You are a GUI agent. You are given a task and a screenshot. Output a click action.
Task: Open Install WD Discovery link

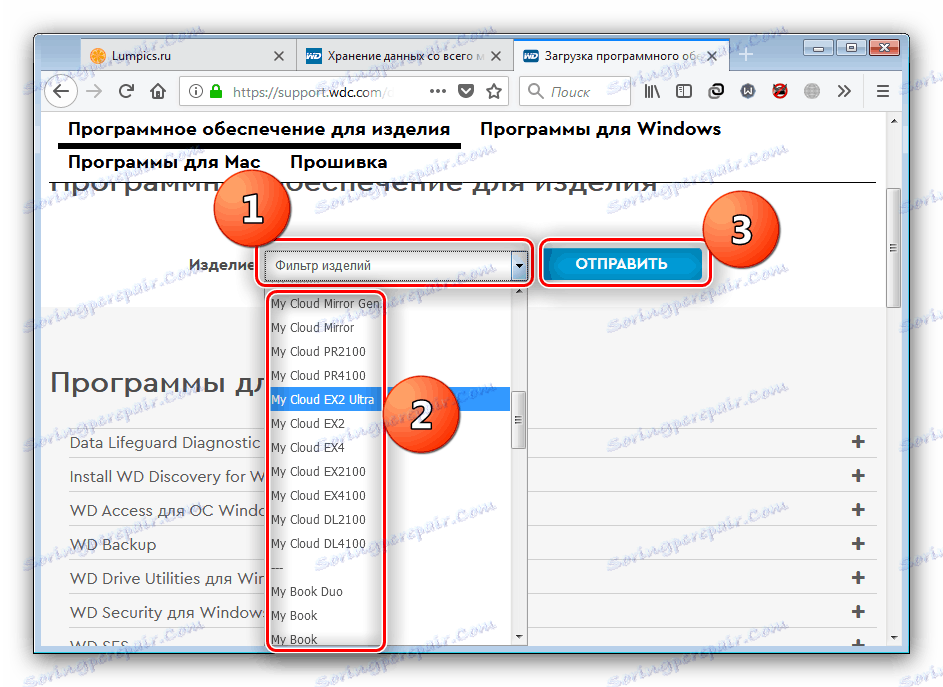(167, 476)
